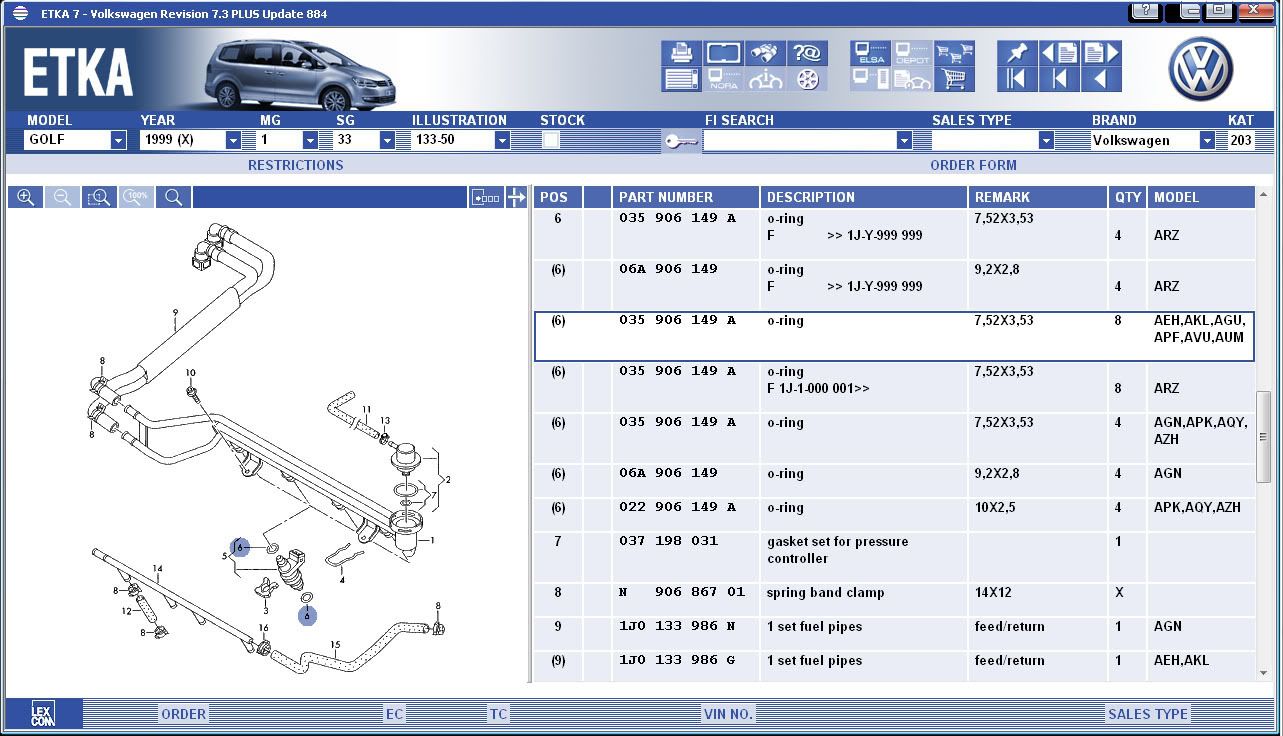Click the list view icon below the printer
The height and width of the screenshot is (736, 1283).
point(681,79)
